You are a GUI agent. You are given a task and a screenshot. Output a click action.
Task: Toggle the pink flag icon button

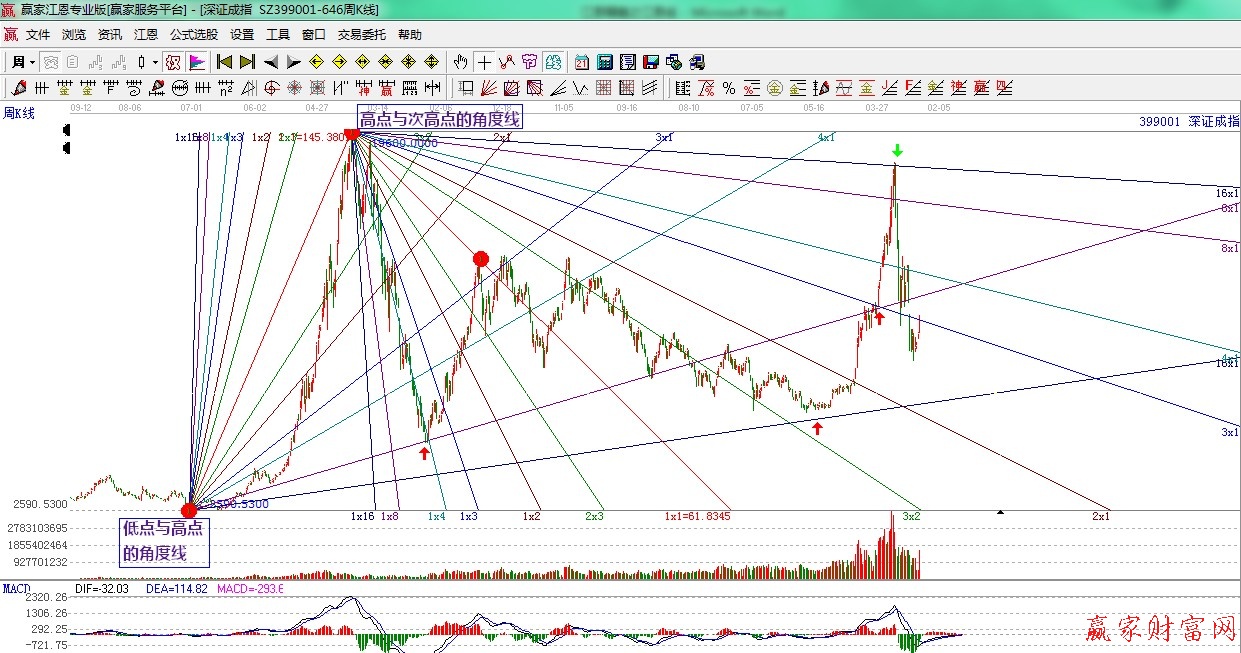point(196,62)
